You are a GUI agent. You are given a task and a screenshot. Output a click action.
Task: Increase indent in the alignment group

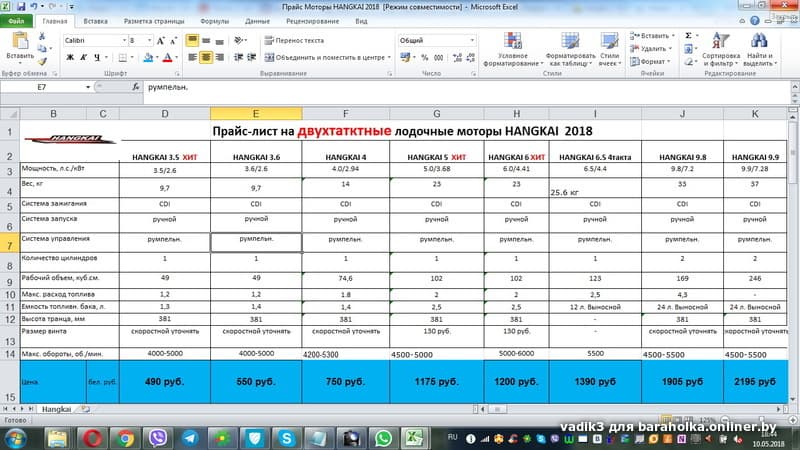(252, 57)
